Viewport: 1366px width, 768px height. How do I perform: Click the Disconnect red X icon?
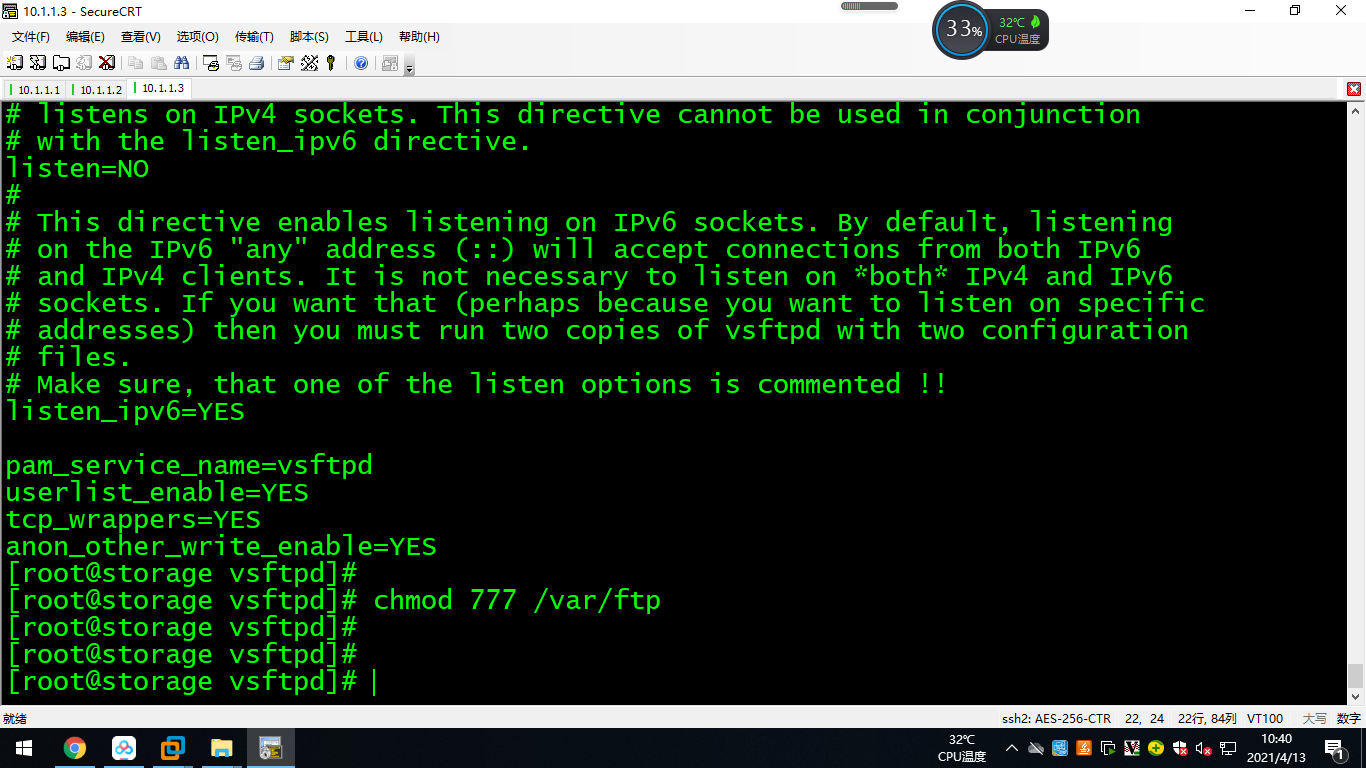[x=106, y=63]
